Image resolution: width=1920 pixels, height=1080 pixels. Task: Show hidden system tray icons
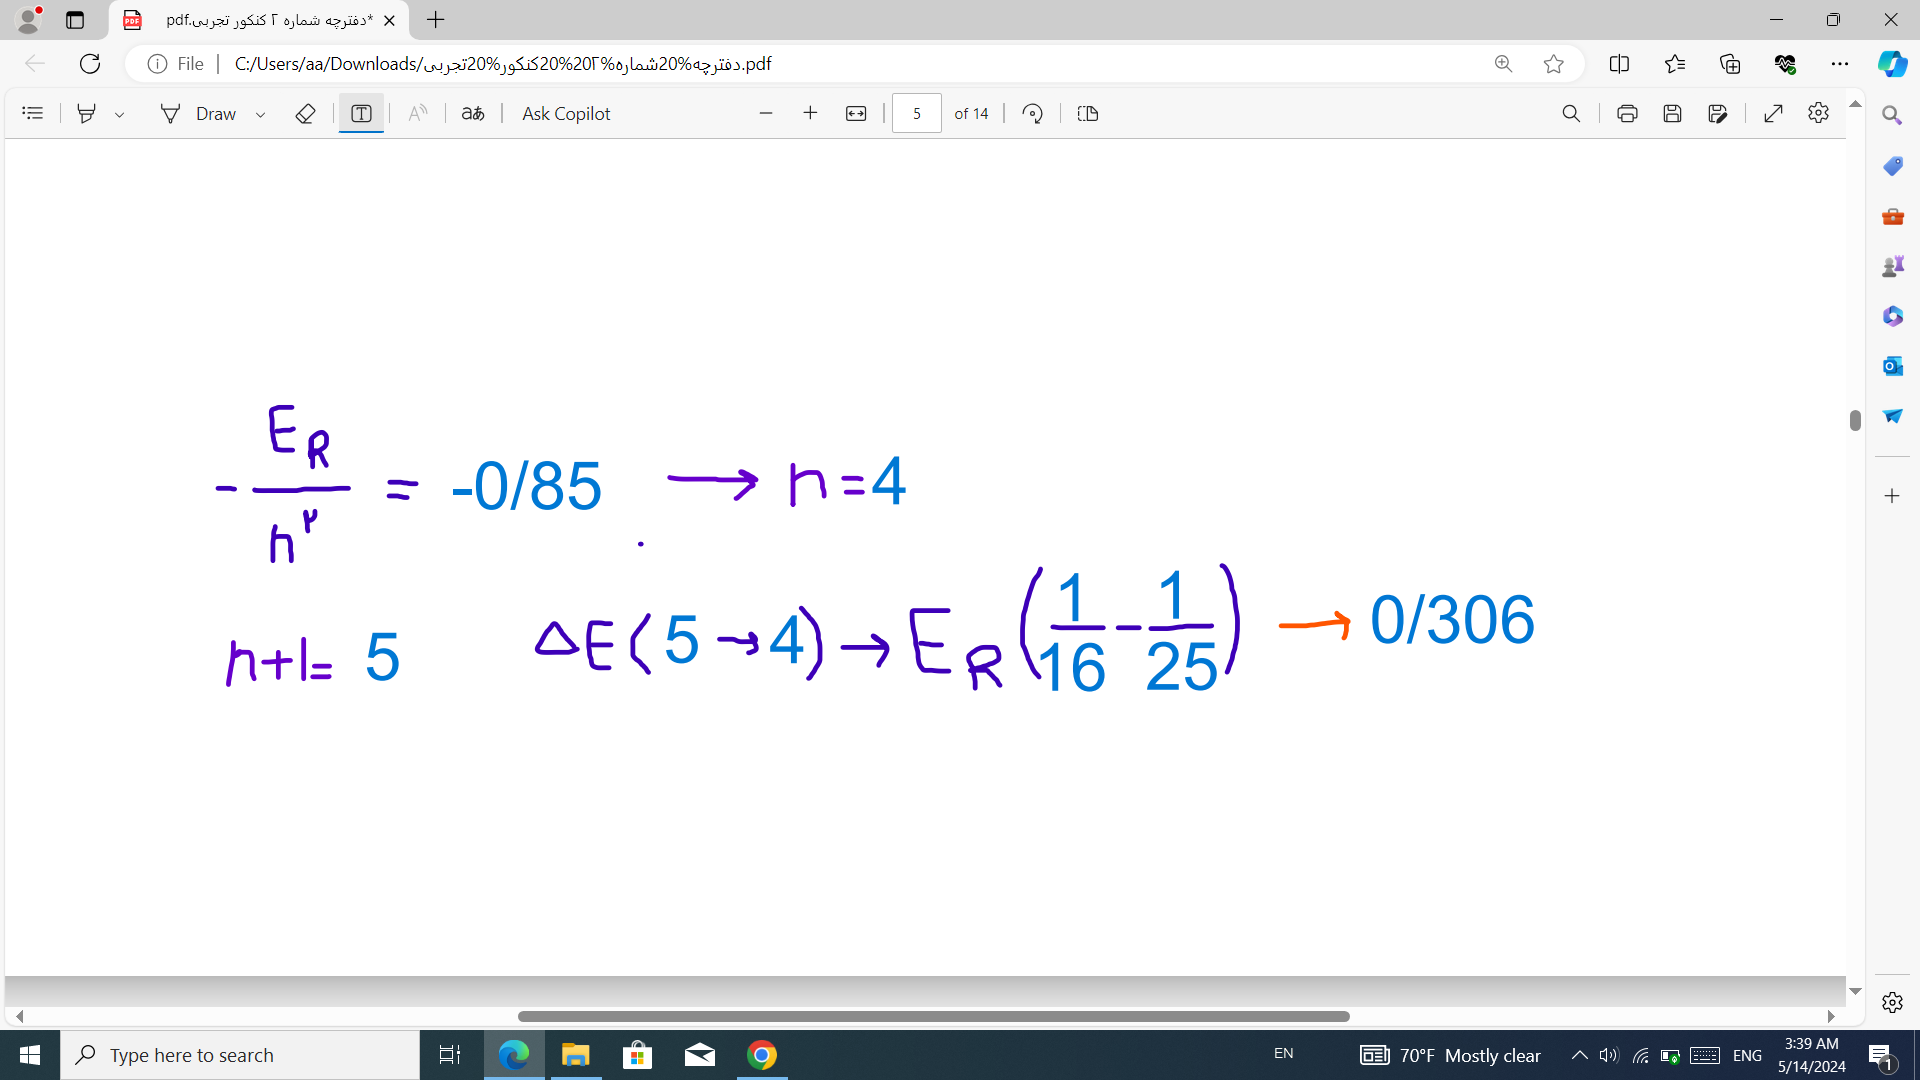[x=1579, y=1055]
